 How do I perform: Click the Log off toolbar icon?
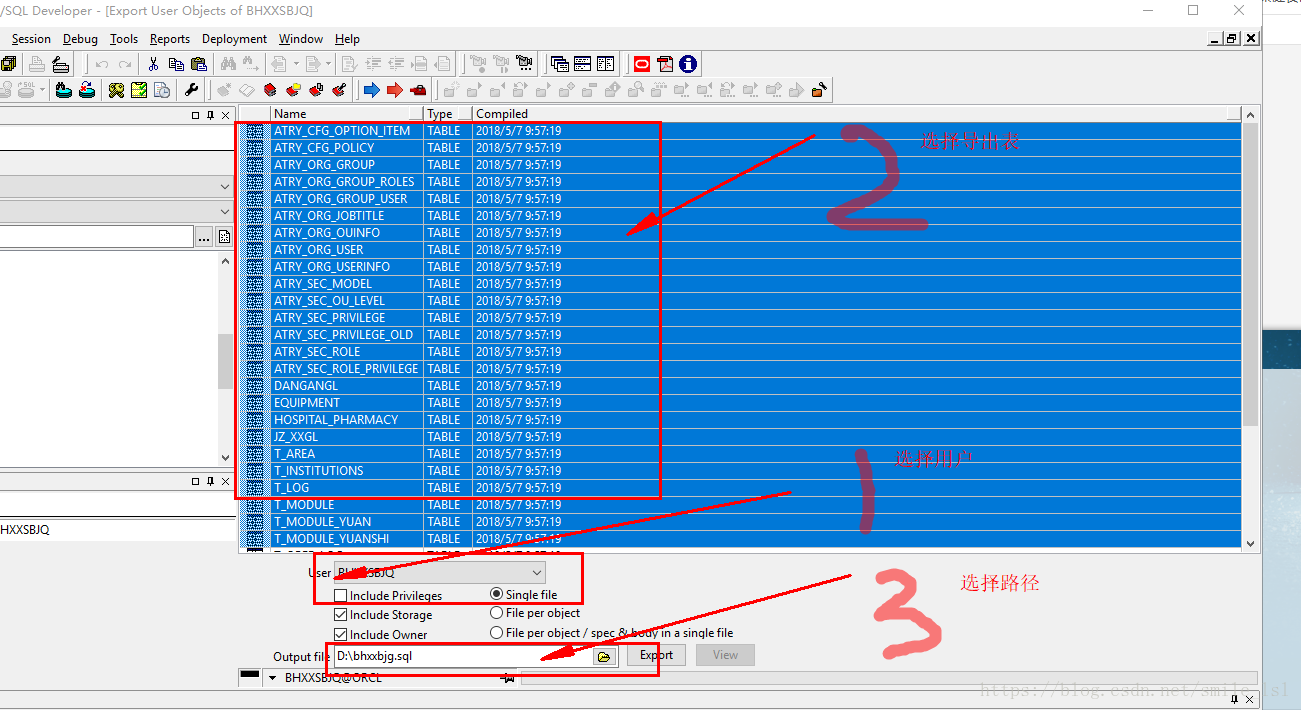pyautogui.click(x=87, y=90)
